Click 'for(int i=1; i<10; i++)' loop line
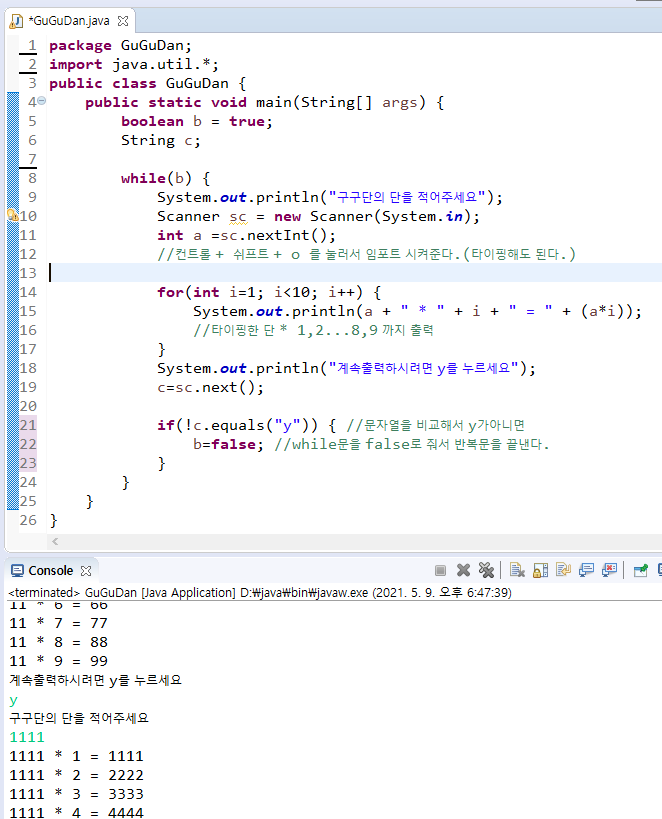This screenshot has width=662, height=819. (x=269, y=292)
